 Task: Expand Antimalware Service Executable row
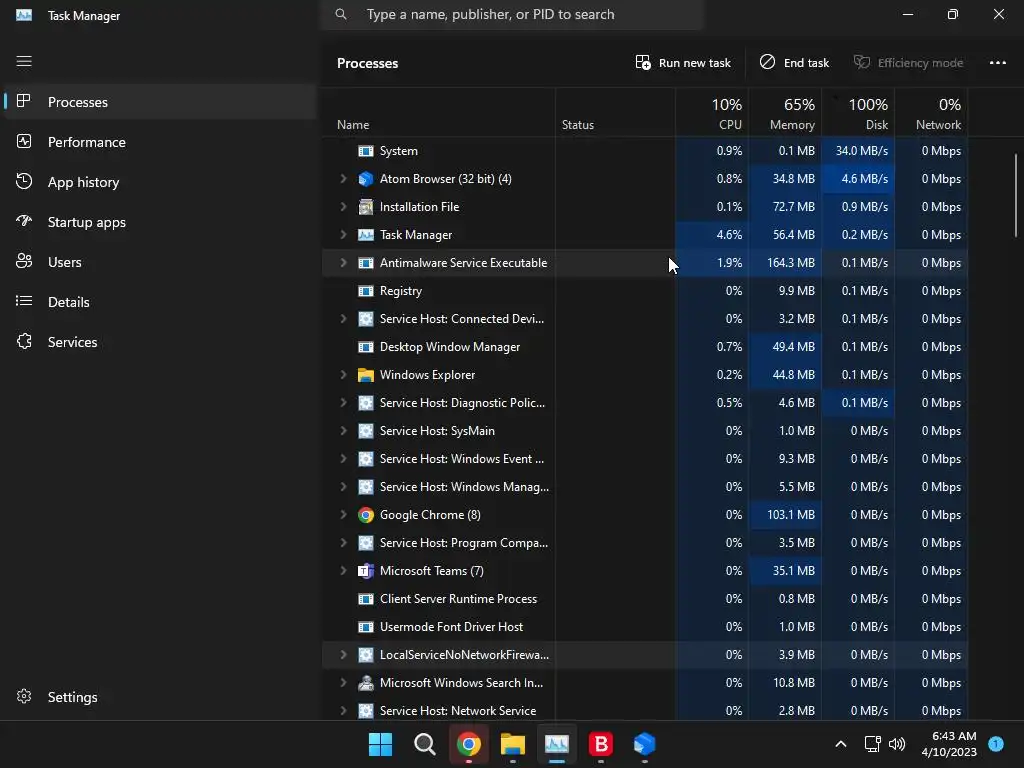343,263
